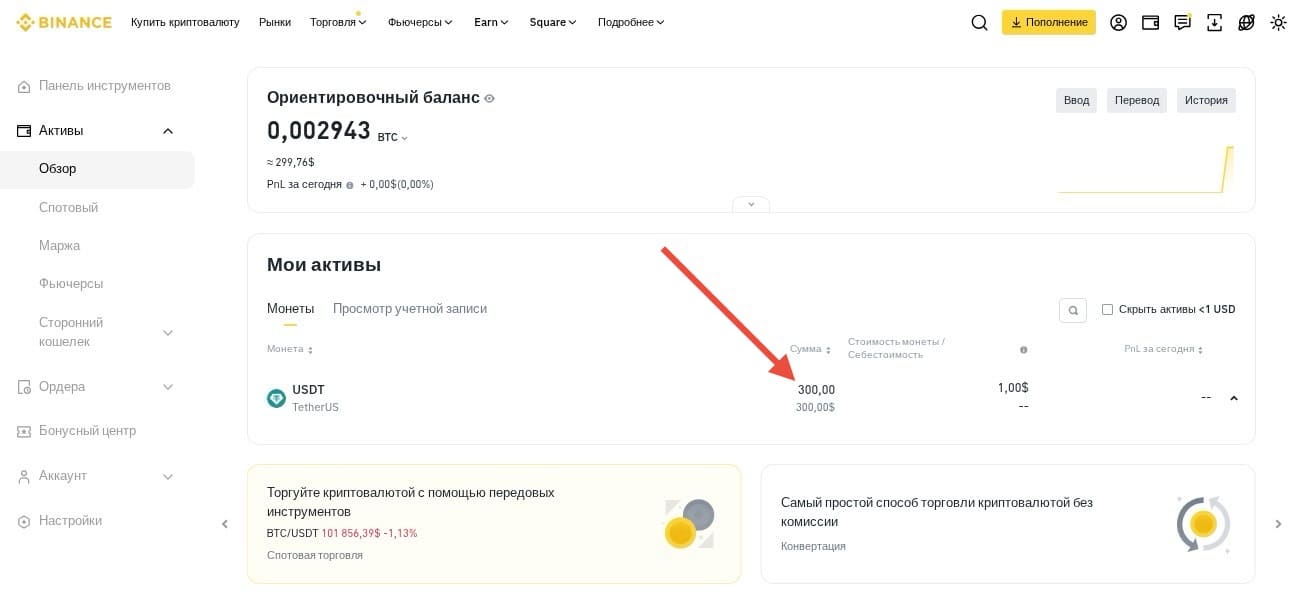Open the Фьючерсы header dropdown
The width and height of the screenshot is (1302, 592).
[x=420, y=22]
